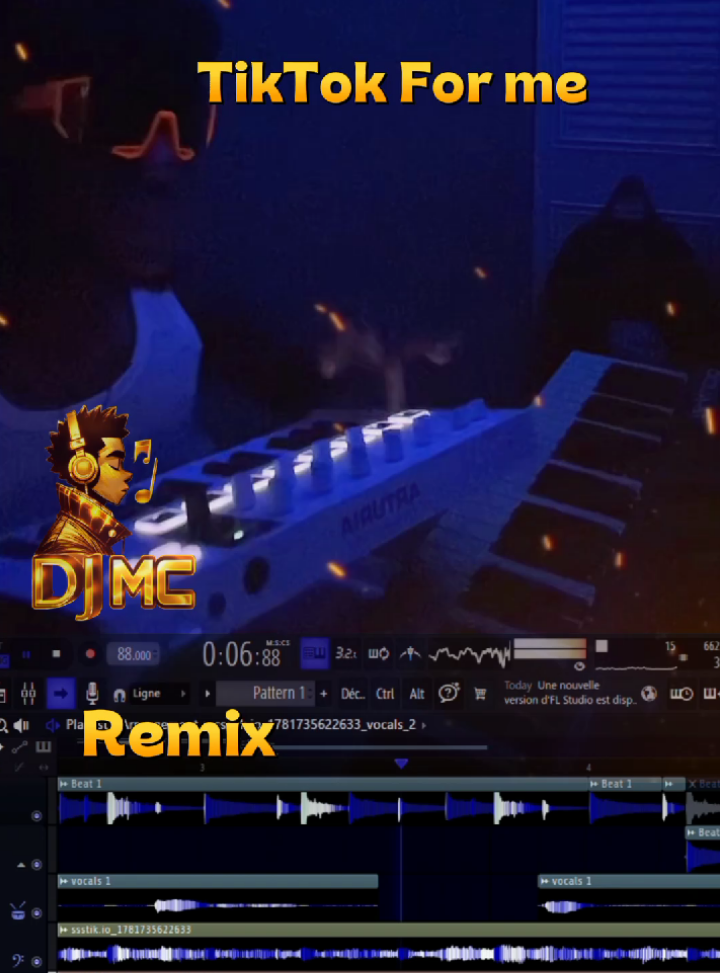Open the Pattern 1 selector
Image resolution: width=720 pixels, height=973 pixels.
tap(266, 693)
